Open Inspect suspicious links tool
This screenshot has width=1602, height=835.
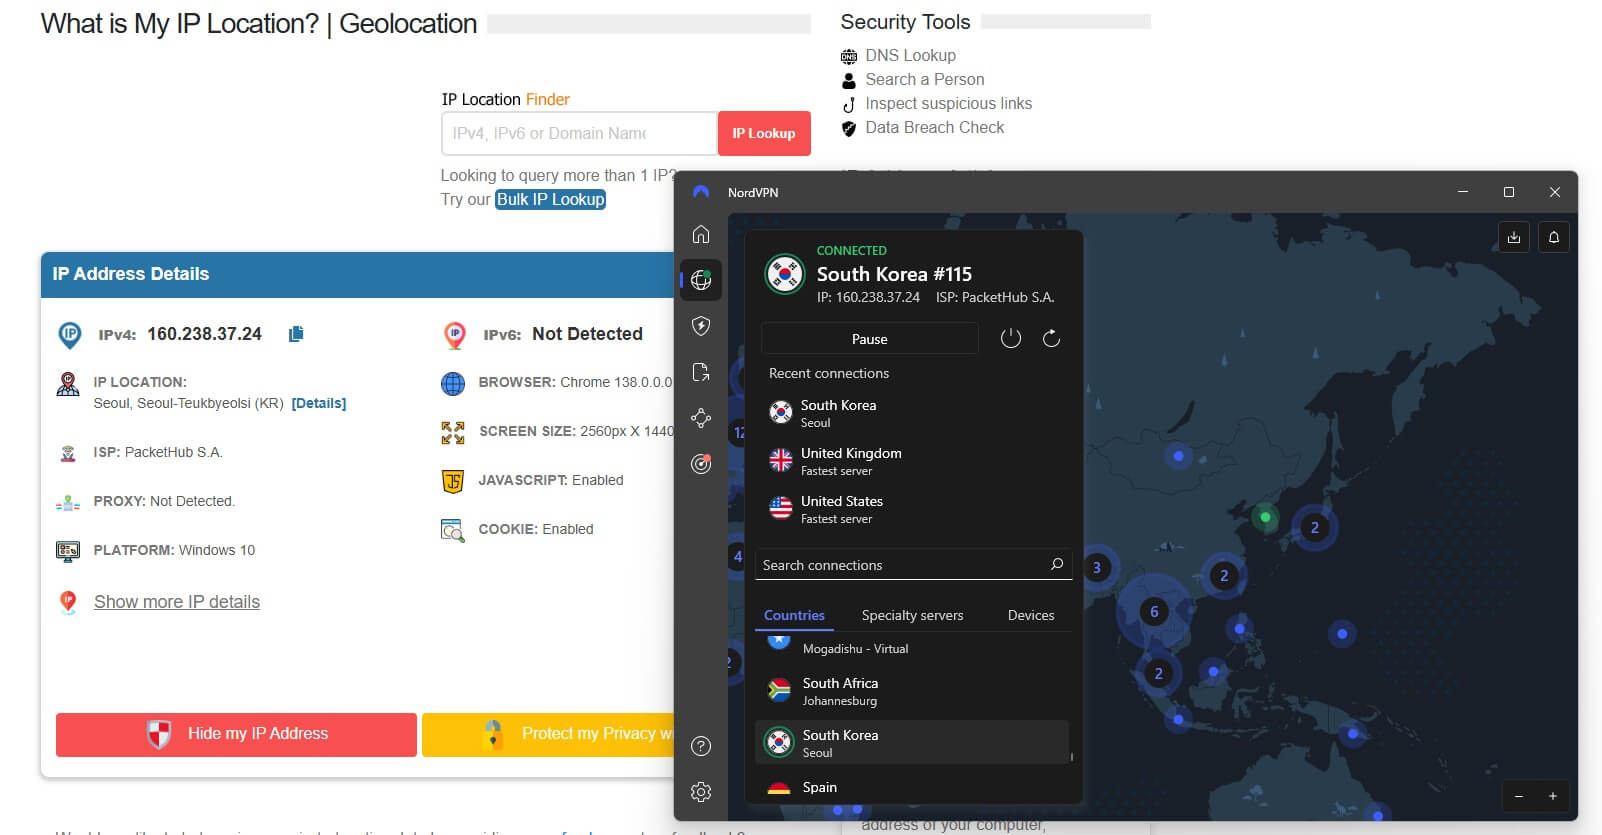(948, 103)
